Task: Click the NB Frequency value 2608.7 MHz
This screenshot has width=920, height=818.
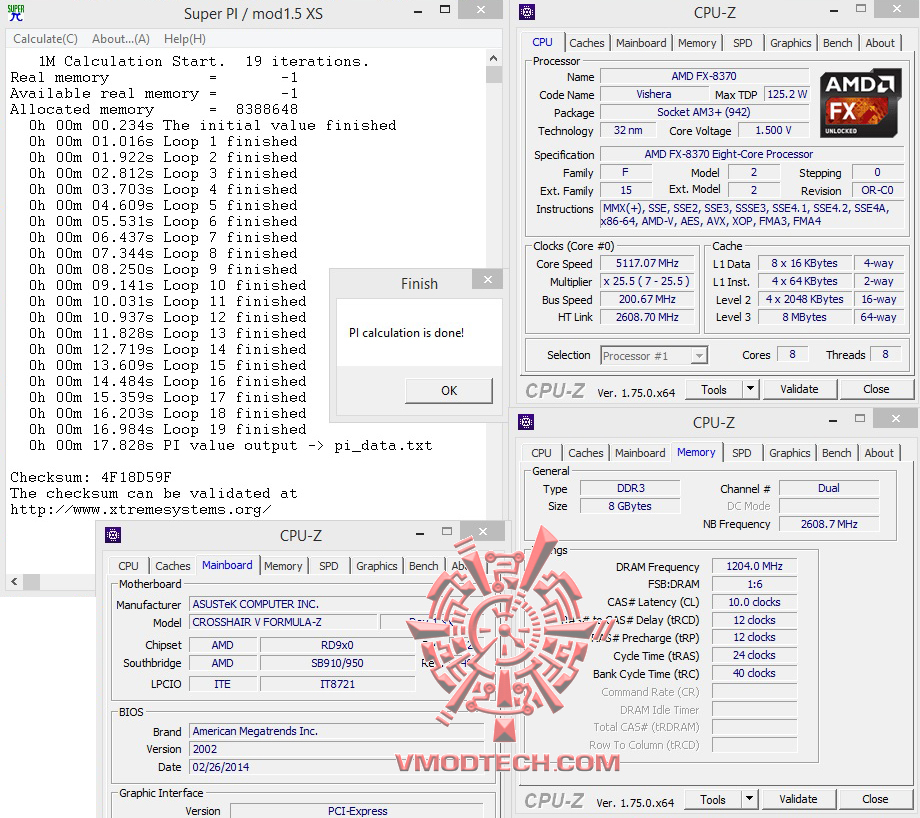Action: click(x=829, y=524)
